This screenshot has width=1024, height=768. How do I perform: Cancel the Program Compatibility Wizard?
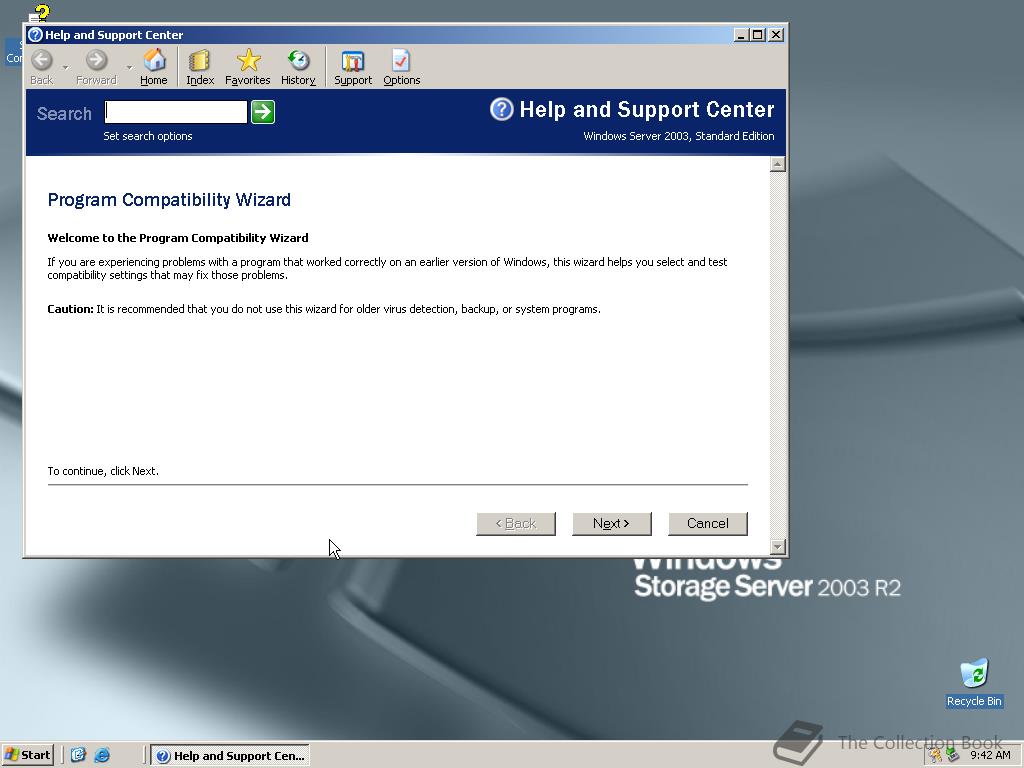click(x=708, y=524)
